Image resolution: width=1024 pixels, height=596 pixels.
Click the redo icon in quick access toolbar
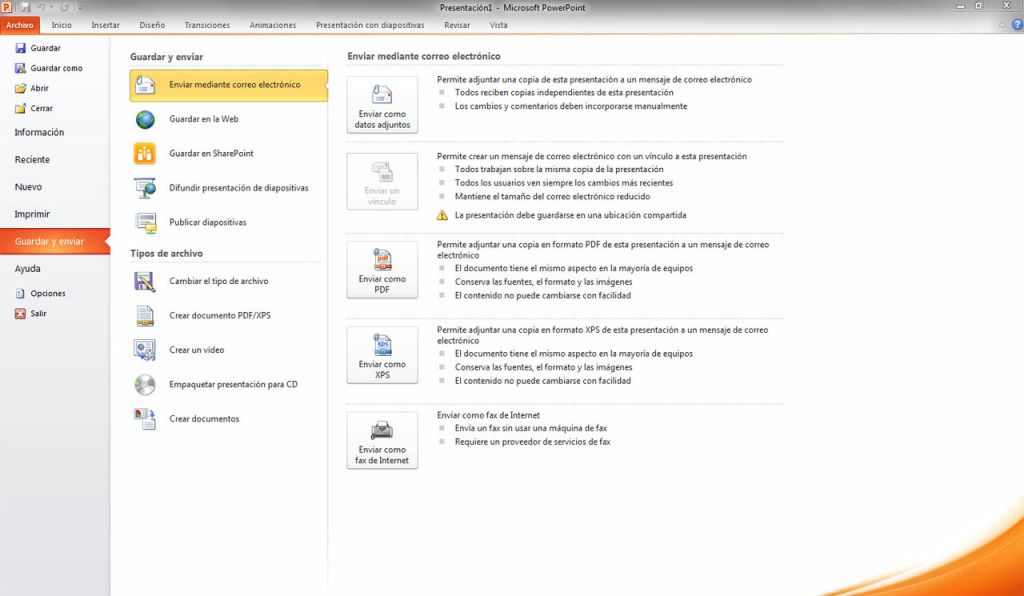click(x=64, y=7)
